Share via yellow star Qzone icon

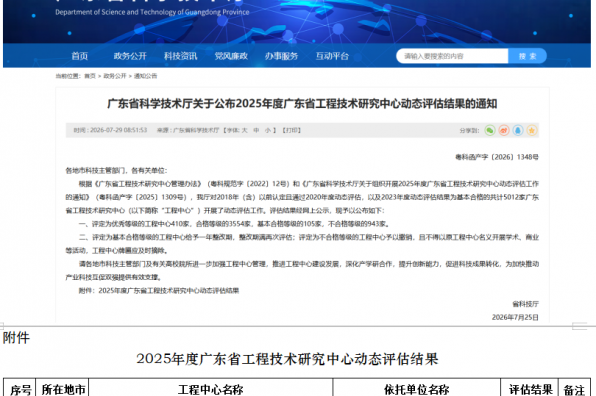(x=532, y=130)
